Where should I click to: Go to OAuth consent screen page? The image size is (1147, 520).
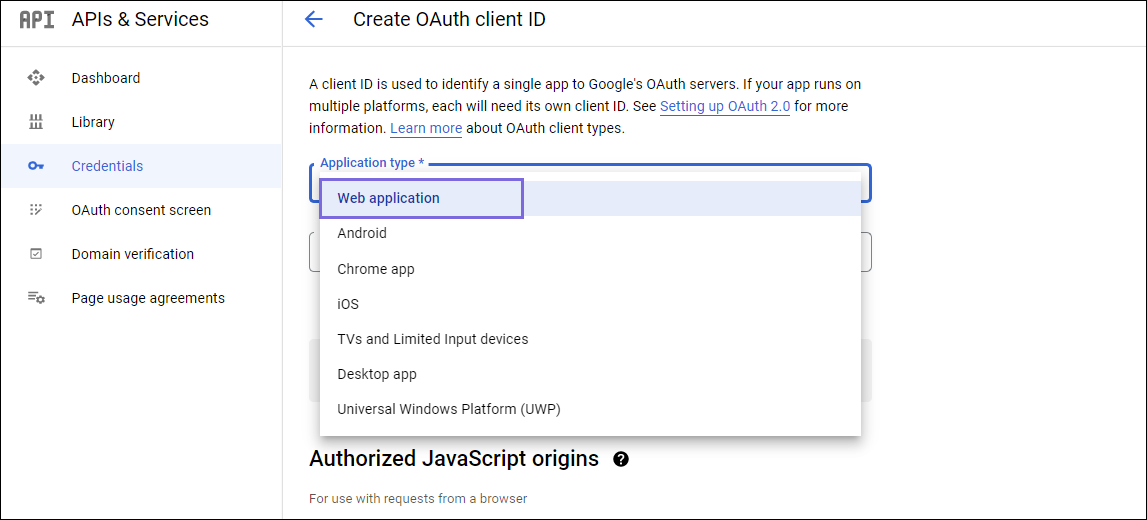[141, 210]
